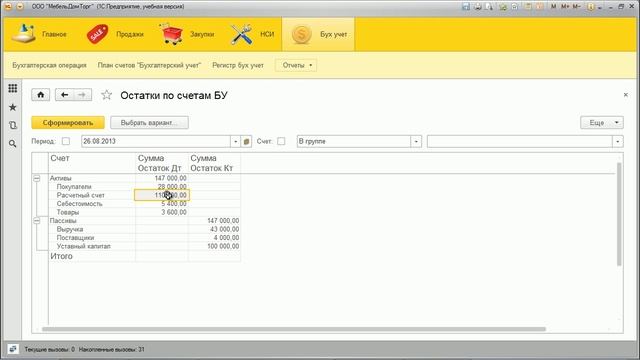This screenshot has height=360, width=640.
Task: Navigate forward with the right arrow
Action: coord(82,95)
